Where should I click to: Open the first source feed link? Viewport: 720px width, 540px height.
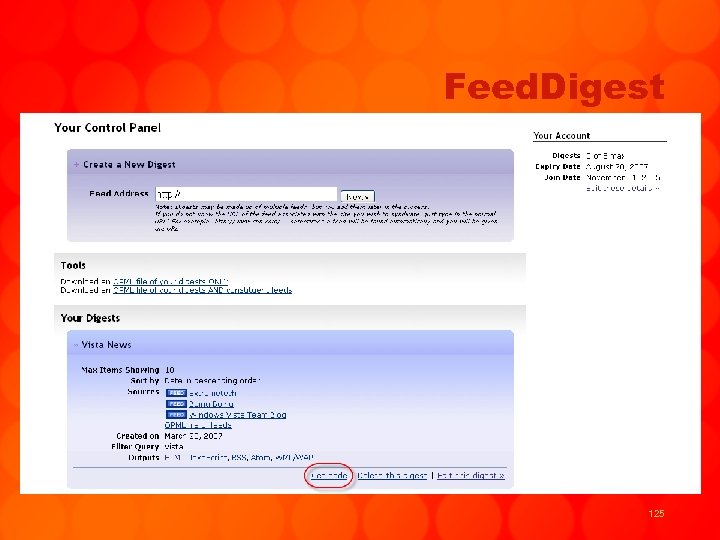pyautogui.click(x=213, y=393)
